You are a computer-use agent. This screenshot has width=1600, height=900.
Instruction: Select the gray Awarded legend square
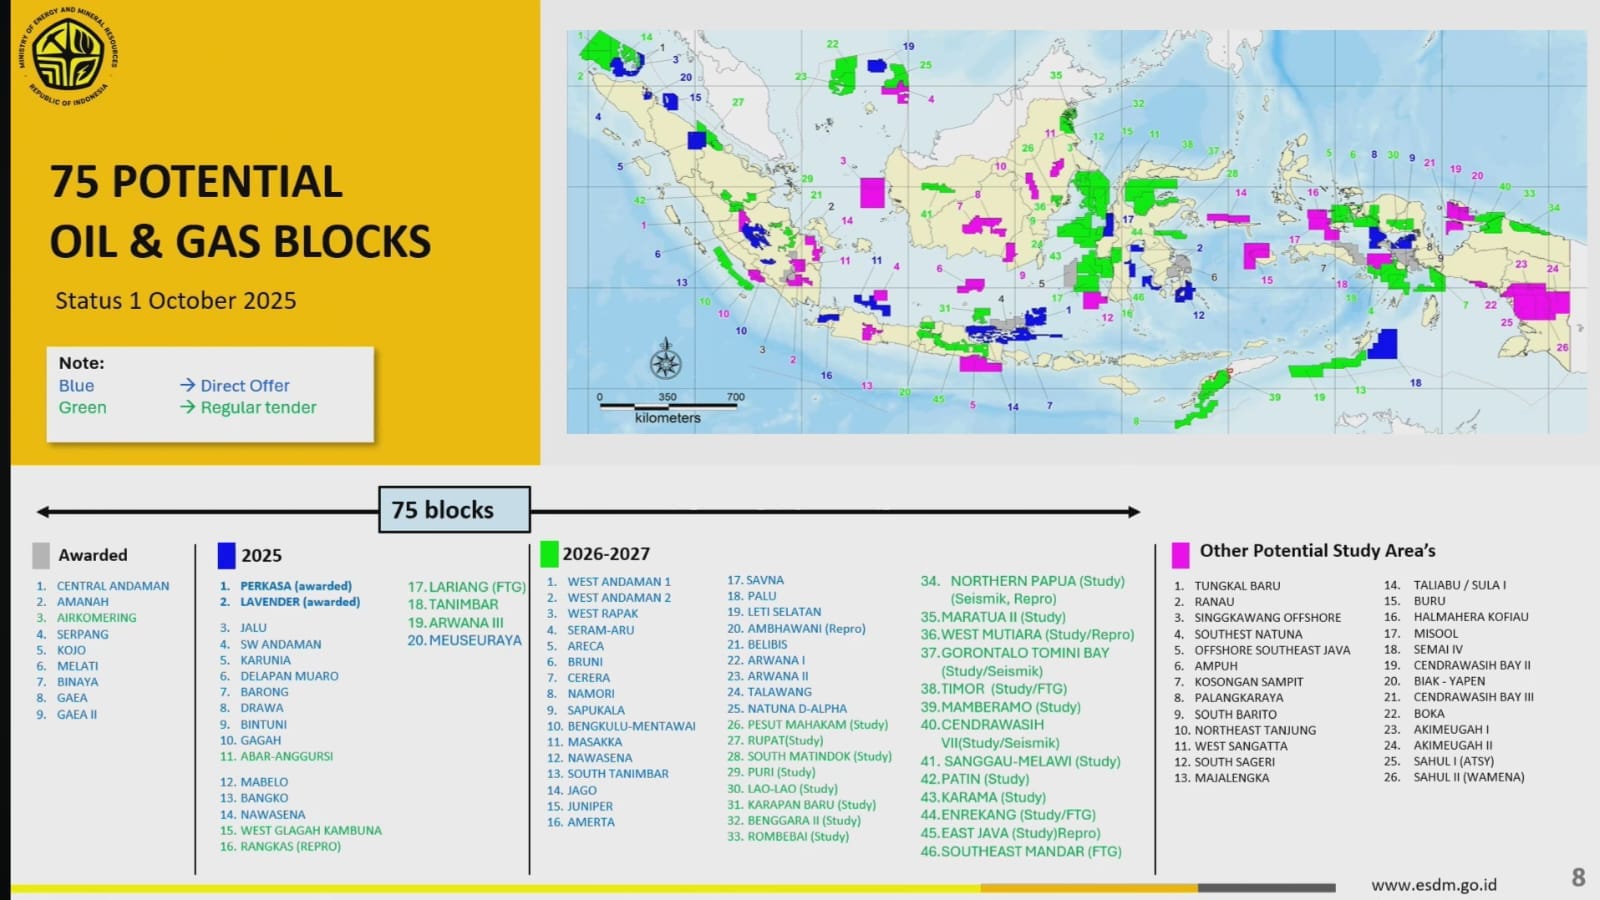(41, 555)
